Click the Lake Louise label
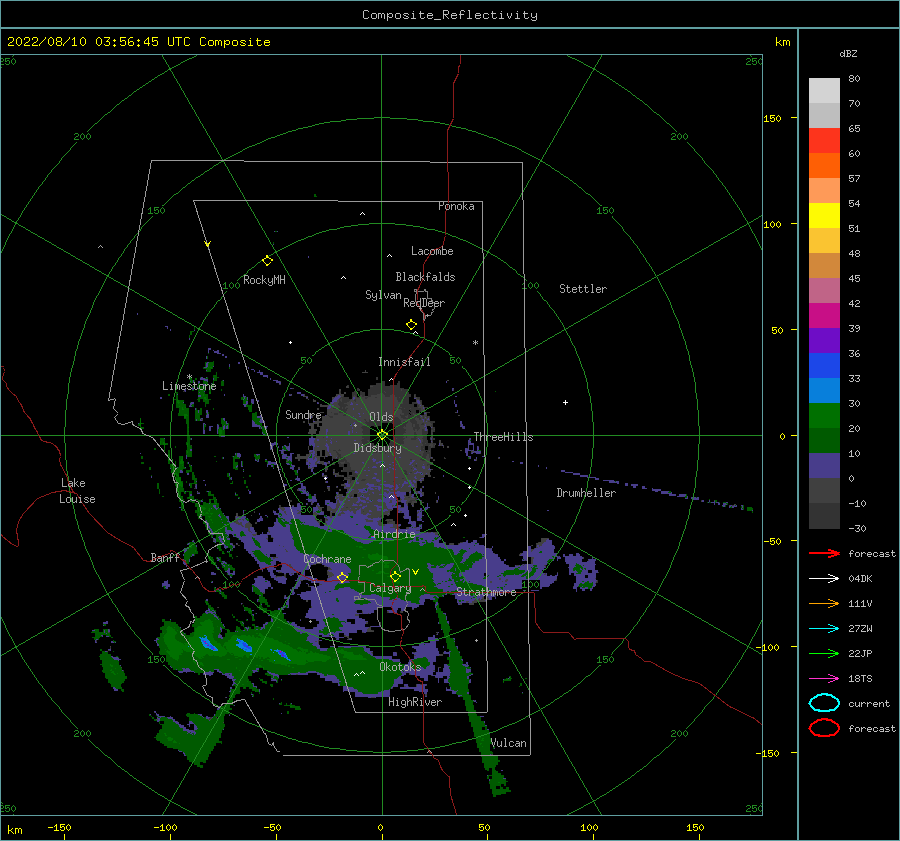Viewport: 900px width, 841px height. pyautogui.click(x=77, y=491)
